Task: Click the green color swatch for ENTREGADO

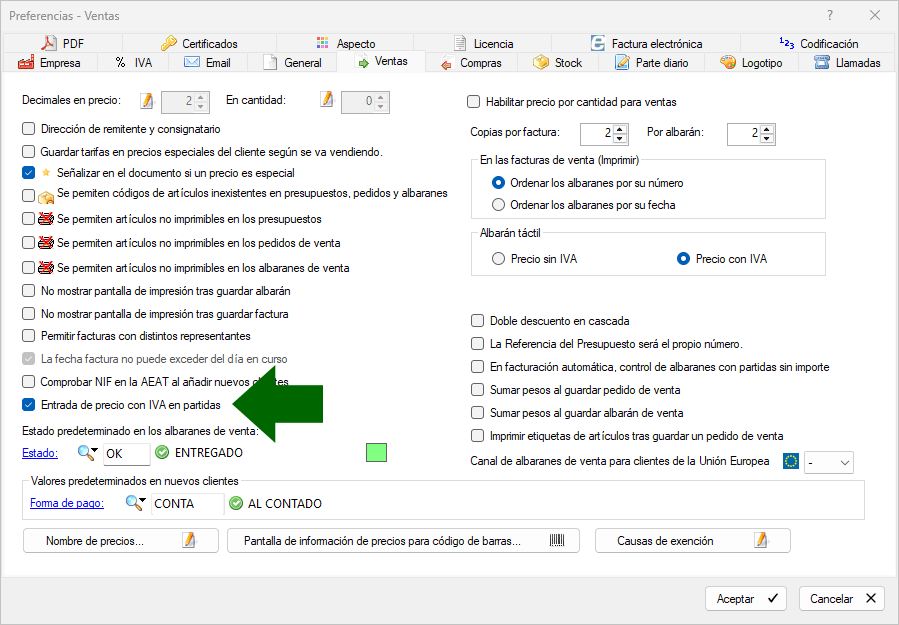Action: coord(376,453)
